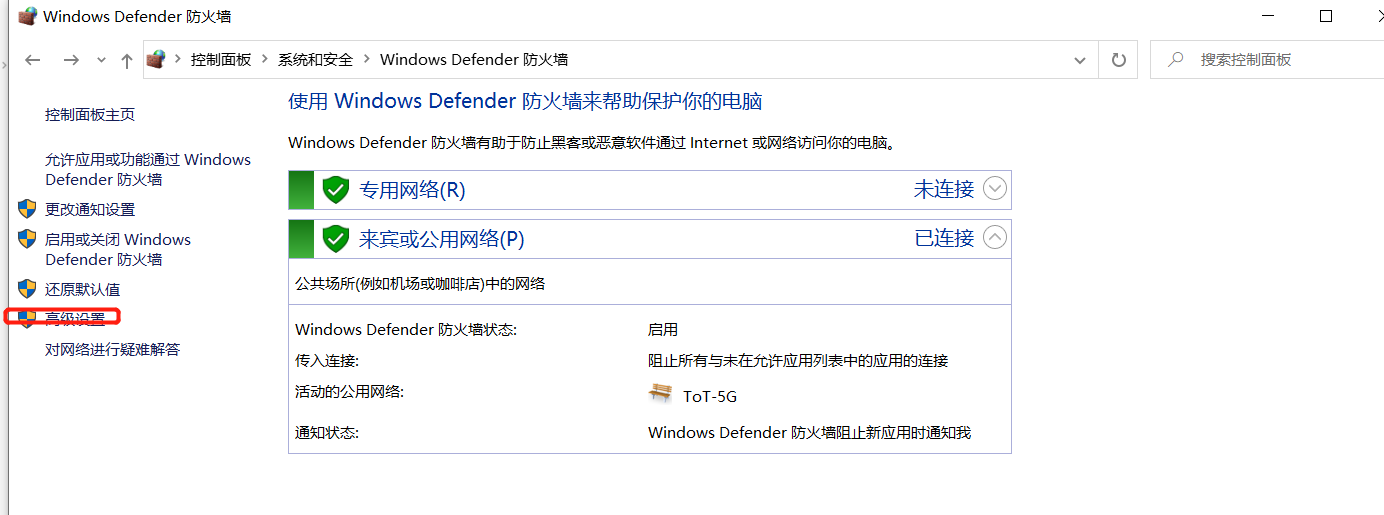
Task: Open the recent locations dropdown arrow
Action: (x=101, y=60)
